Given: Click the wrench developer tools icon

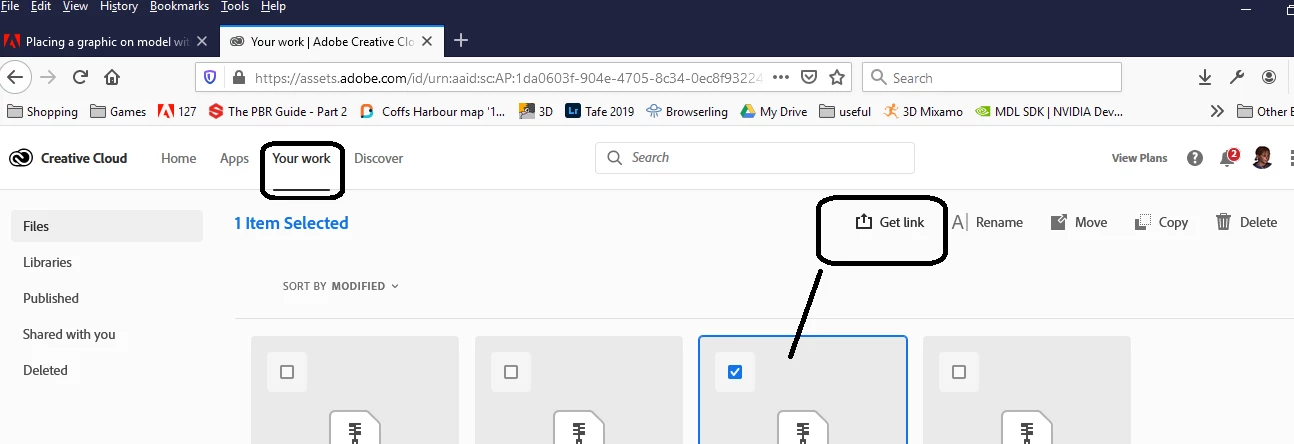Looking at the screenshot, I should tap(1237, 77).
